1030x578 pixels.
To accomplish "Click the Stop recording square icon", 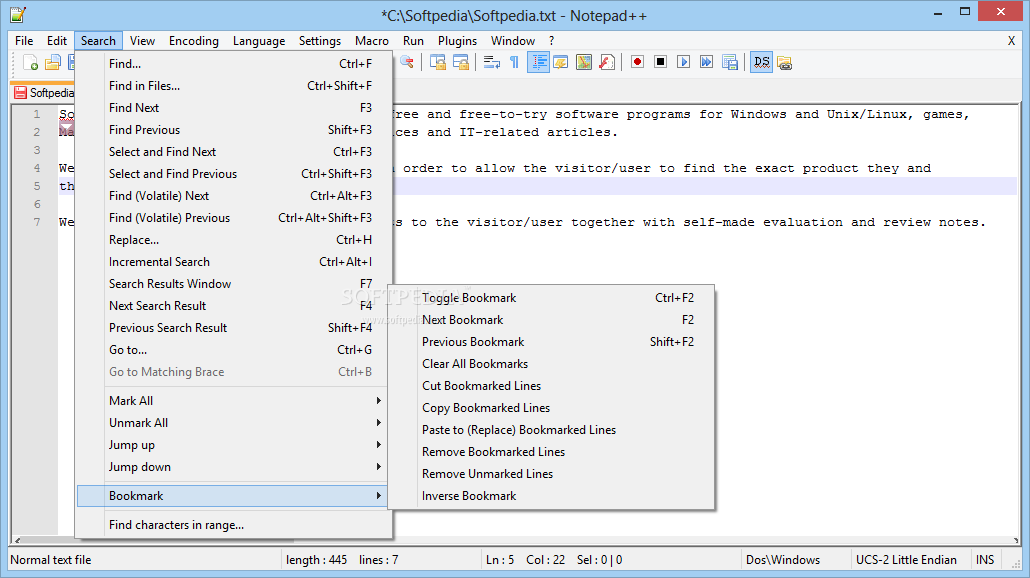I will (661, 62).
